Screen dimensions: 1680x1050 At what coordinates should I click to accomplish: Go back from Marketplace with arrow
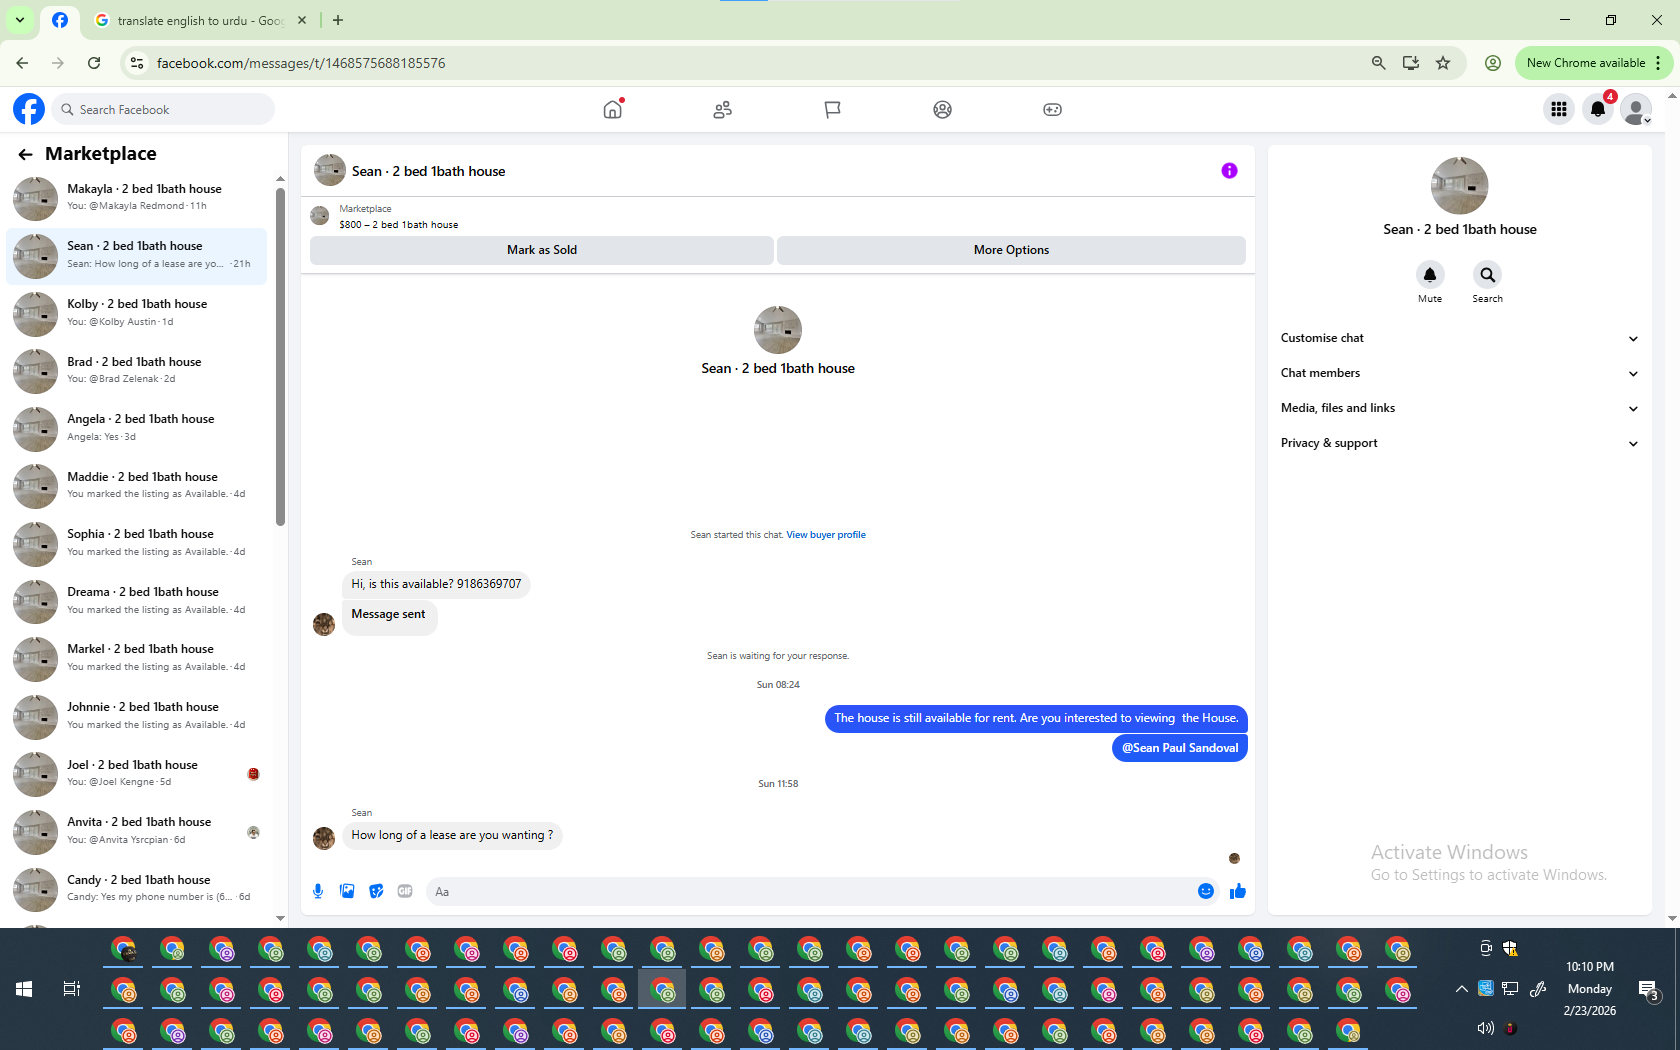point(25,154)
